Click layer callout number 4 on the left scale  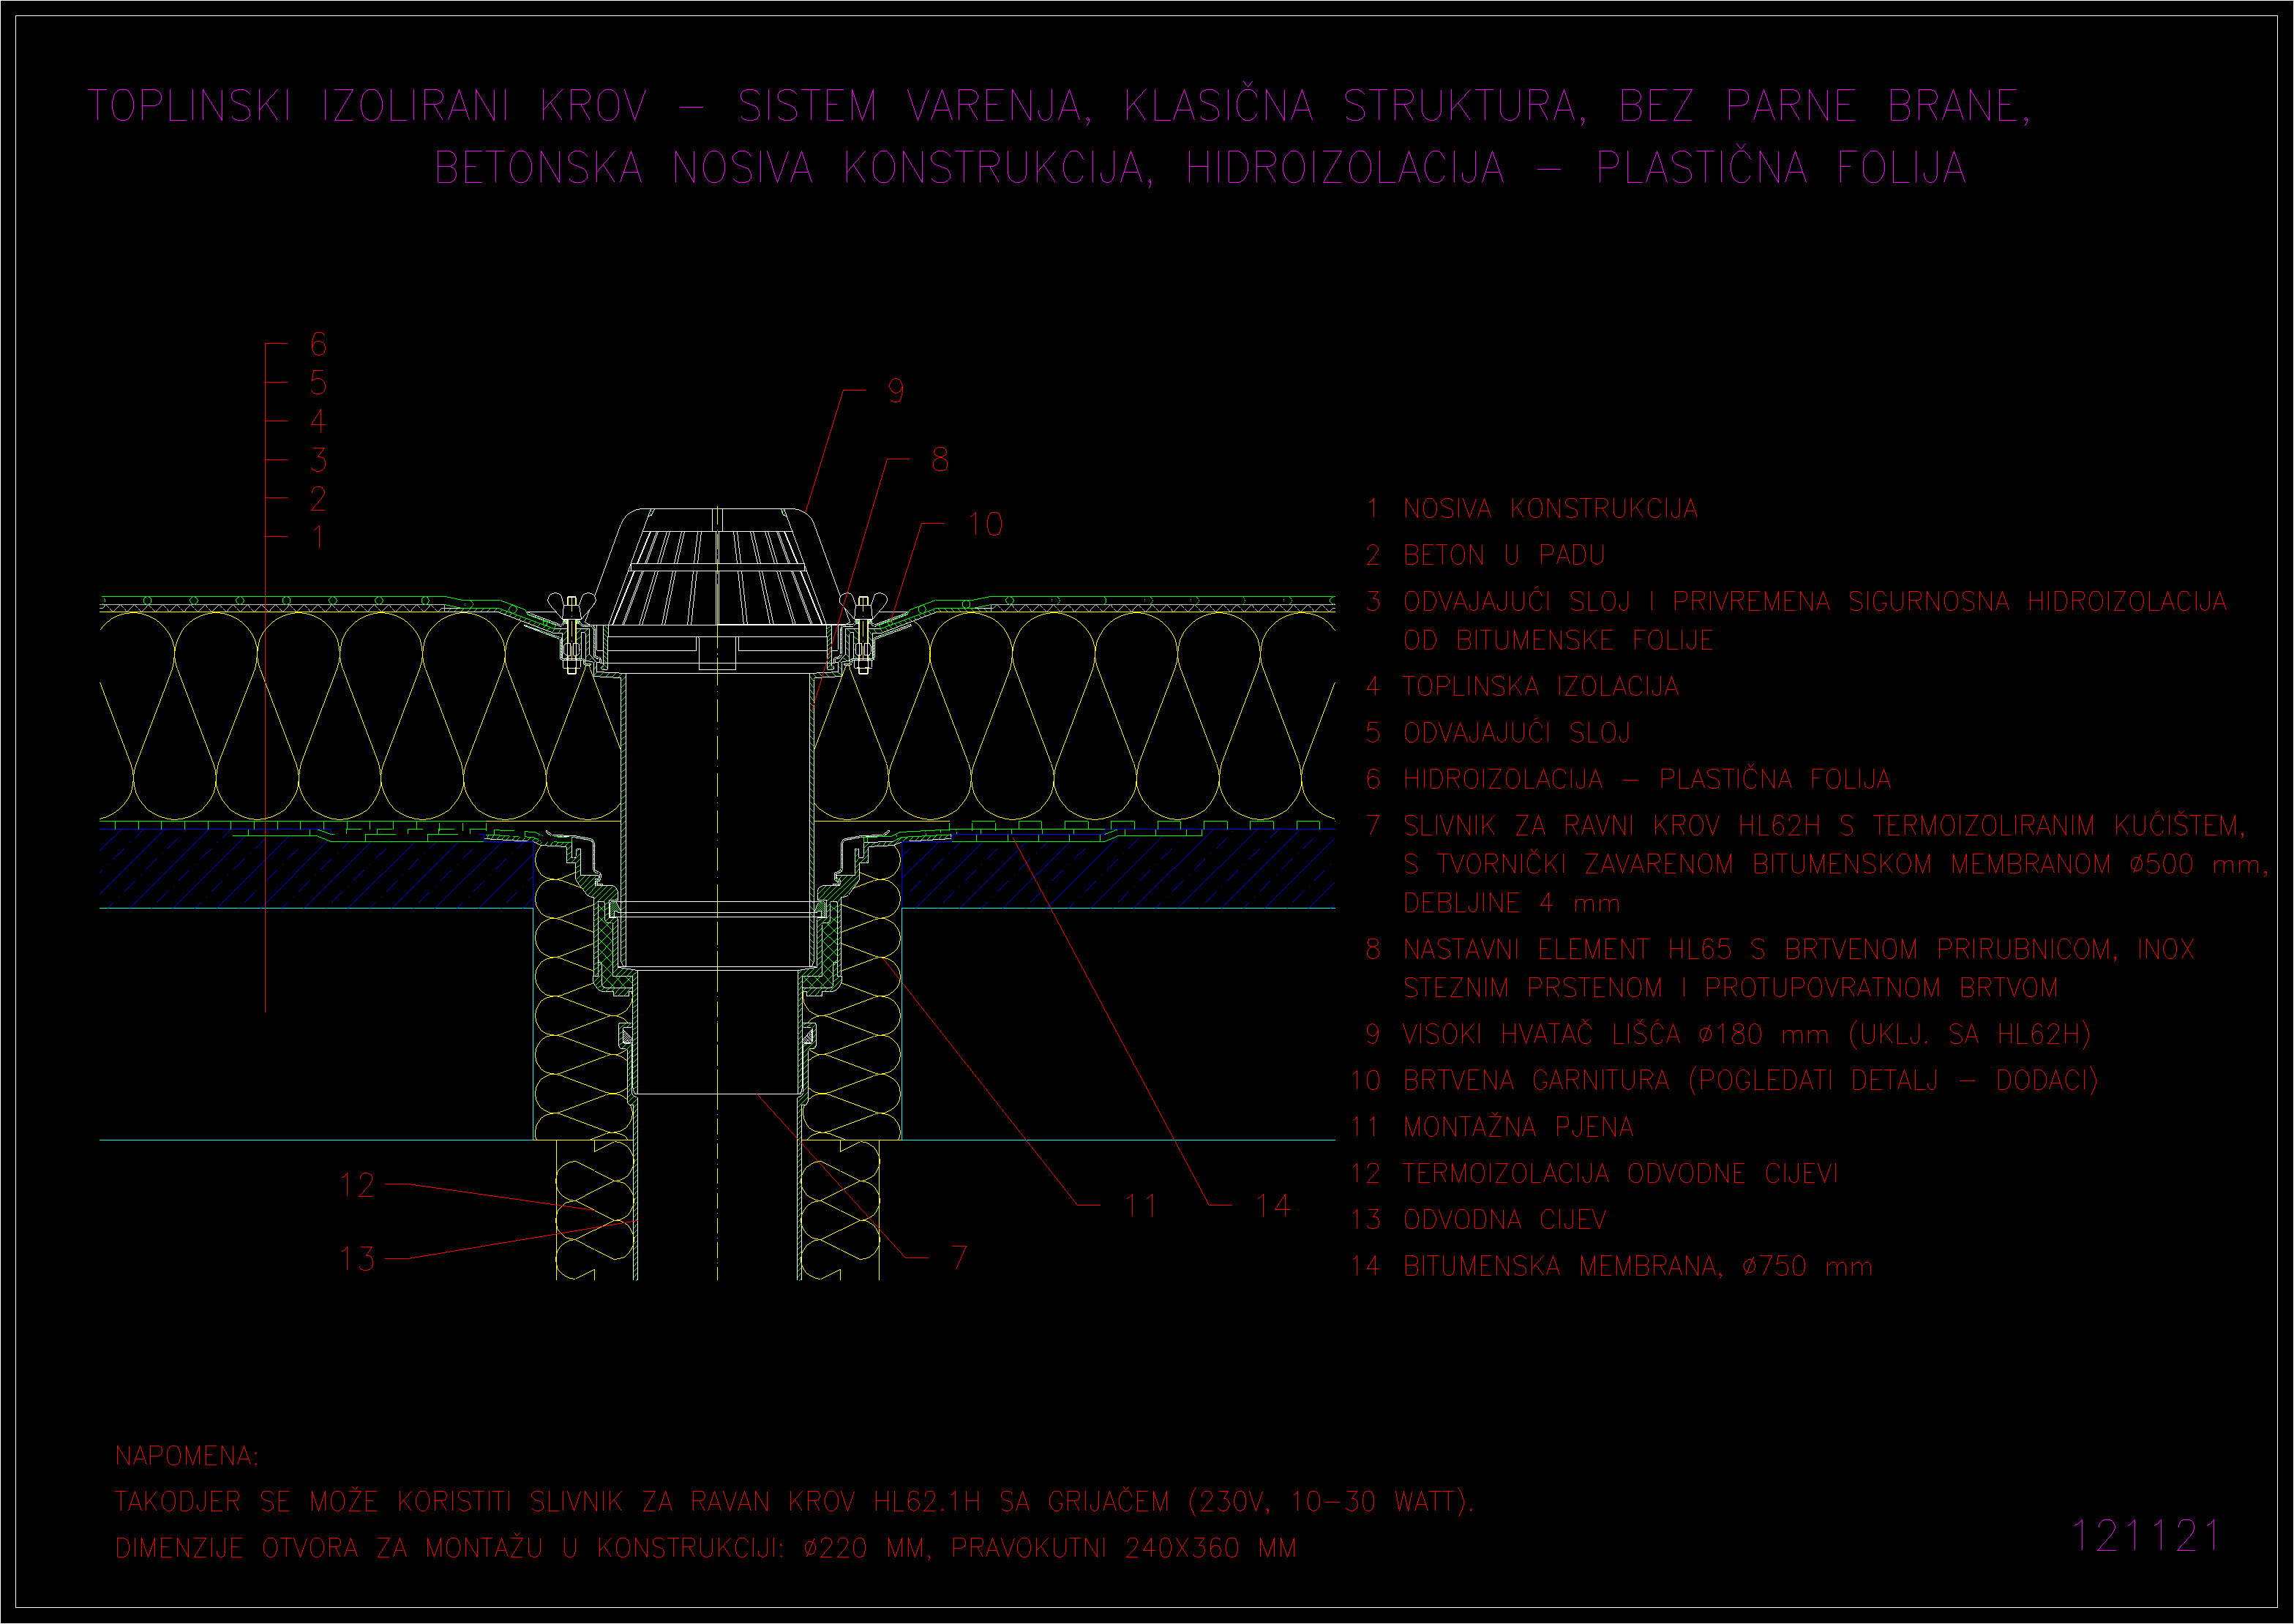(318, 421)
